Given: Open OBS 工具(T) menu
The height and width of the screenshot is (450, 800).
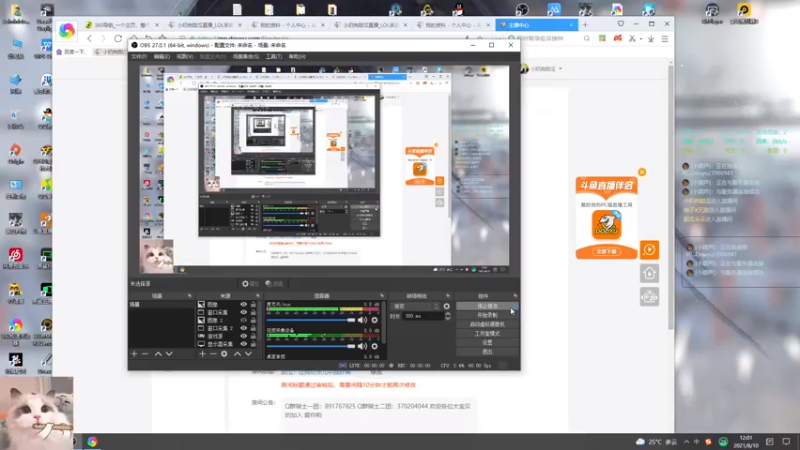Looking at the screenshot, I should coord(274,57).
